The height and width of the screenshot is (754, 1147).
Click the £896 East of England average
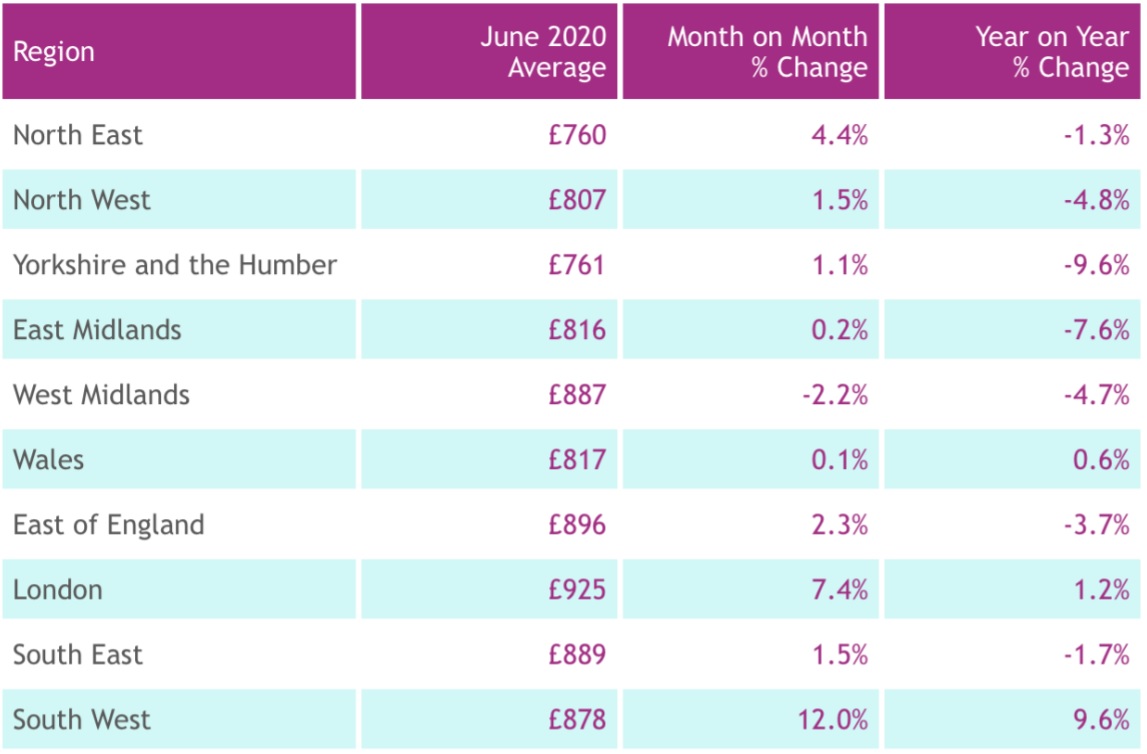coord(577,525)
